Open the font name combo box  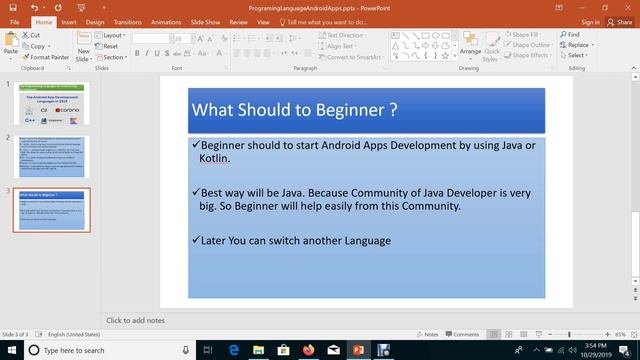(153, 39)
